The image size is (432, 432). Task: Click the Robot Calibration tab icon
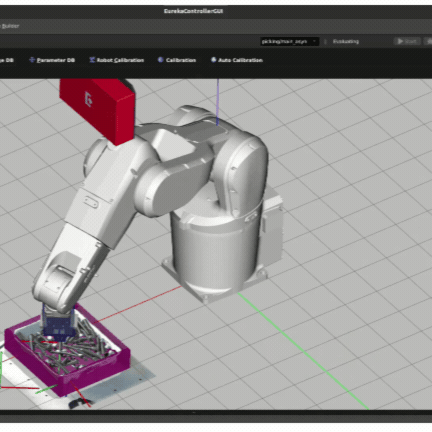coord(92,60)
